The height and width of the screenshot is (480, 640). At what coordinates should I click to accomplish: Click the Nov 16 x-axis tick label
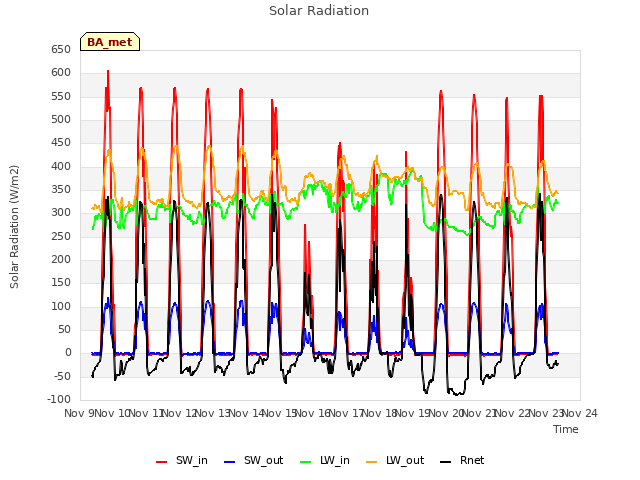(x=313, y=413)
